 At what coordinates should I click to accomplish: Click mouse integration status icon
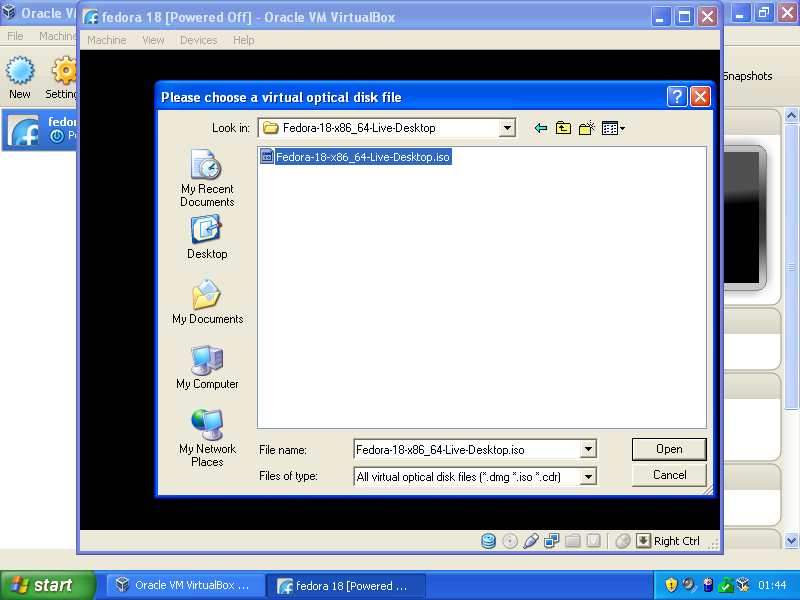[x=622, y=541]
